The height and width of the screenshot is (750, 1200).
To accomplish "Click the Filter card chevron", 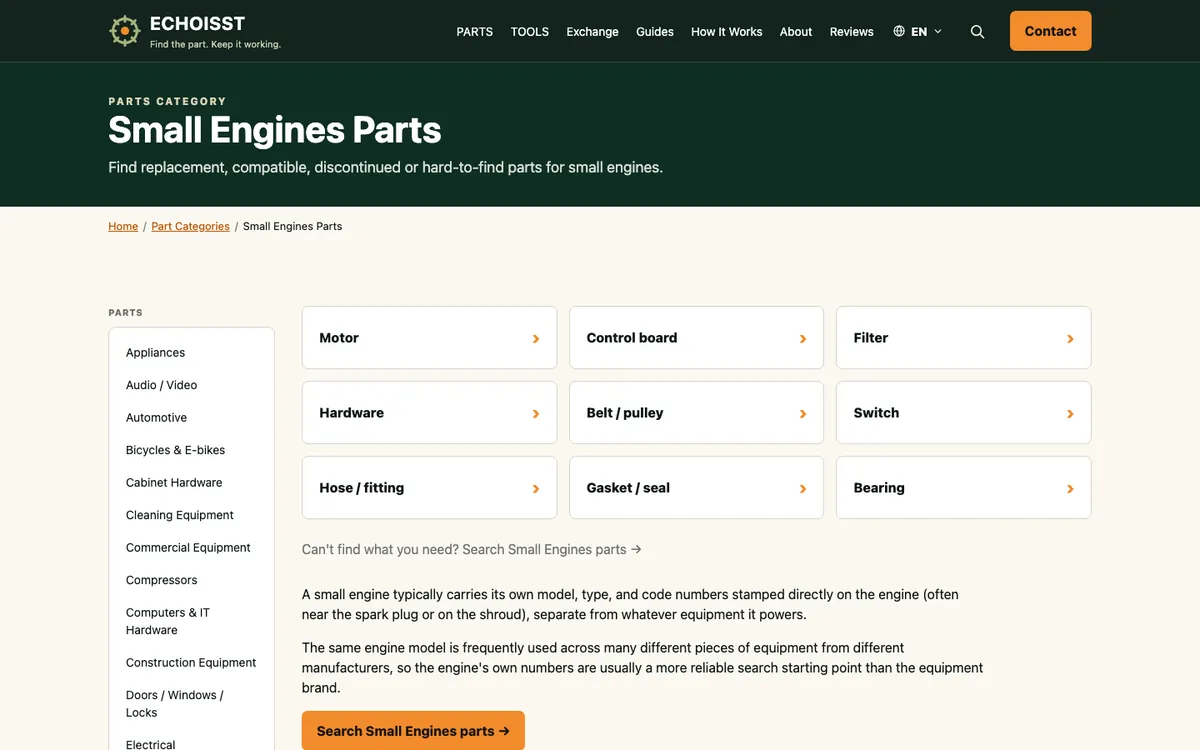I will click(1070, 339).
